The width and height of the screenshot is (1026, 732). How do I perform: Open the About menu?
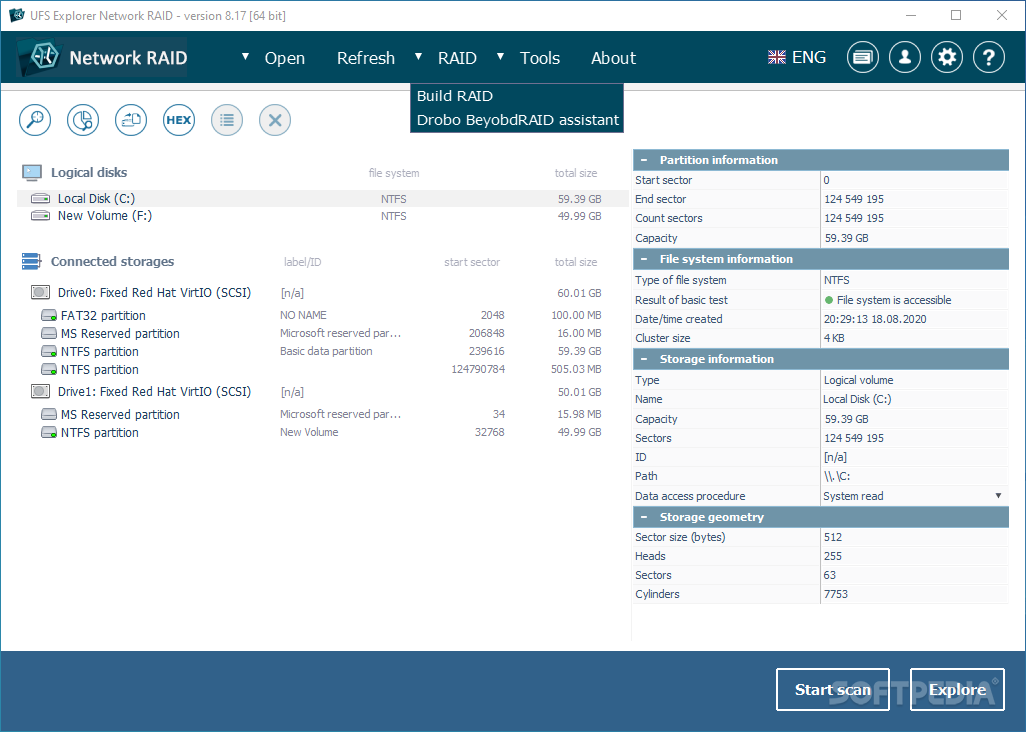613,58
